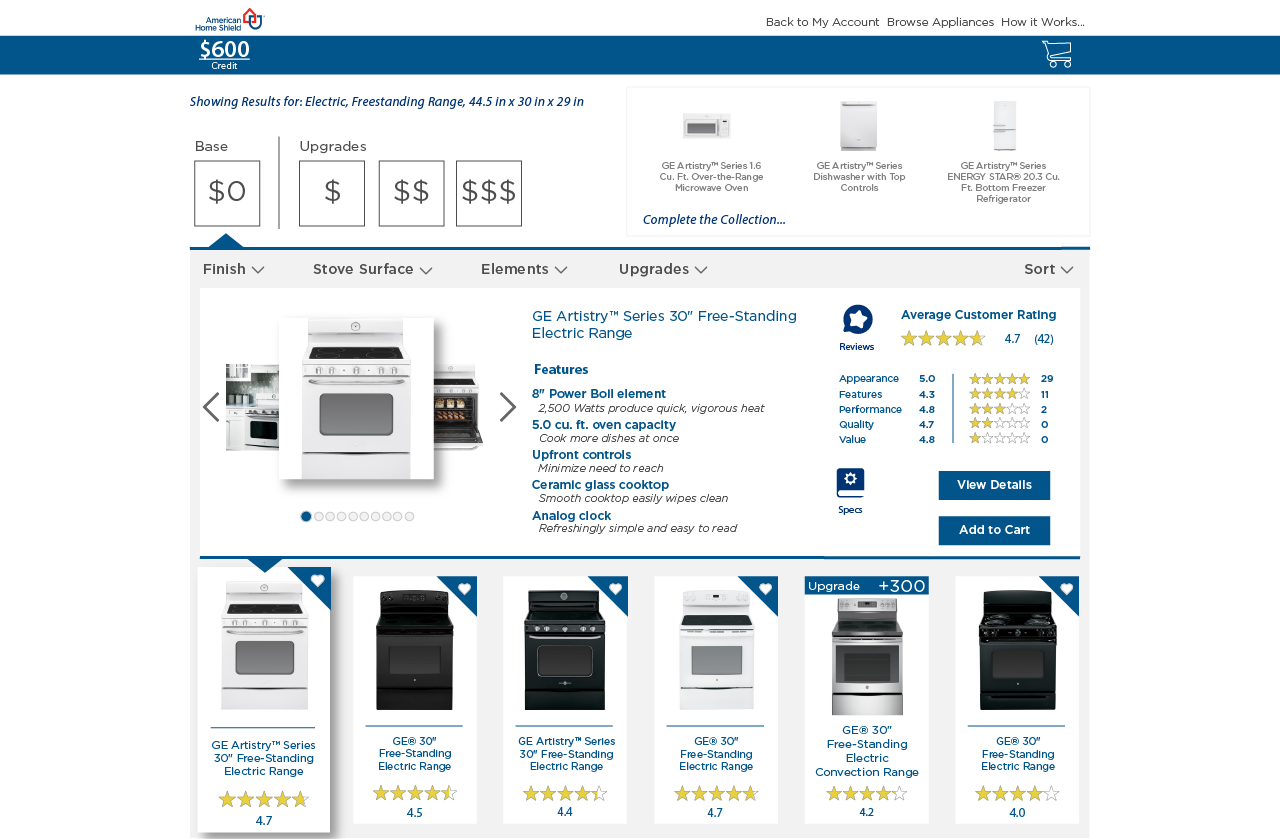Open Browse Appliances link
Screen dimensions: 1280x839
(x=940, y=22)
